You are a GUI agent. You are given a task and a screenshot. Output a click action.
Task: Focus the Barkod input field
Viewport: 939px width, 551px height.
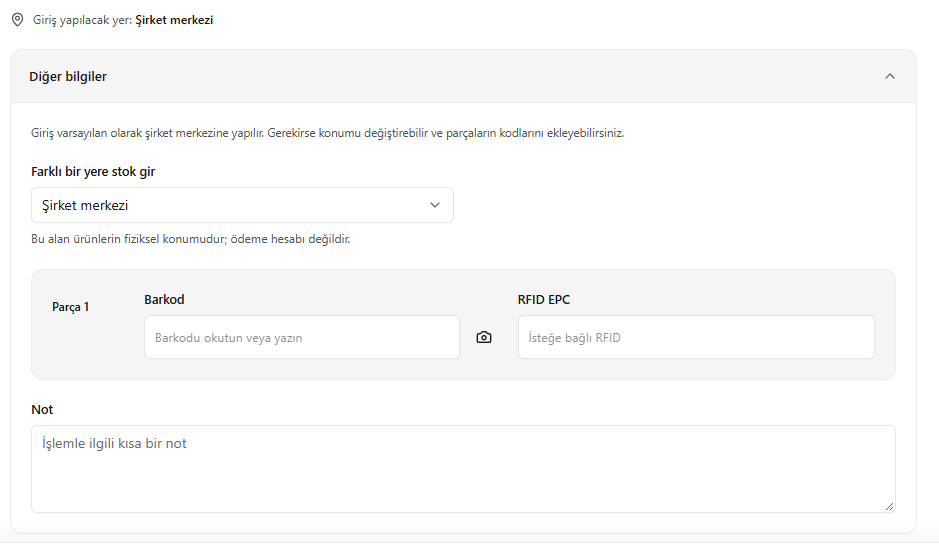click(x=302, y=337)
